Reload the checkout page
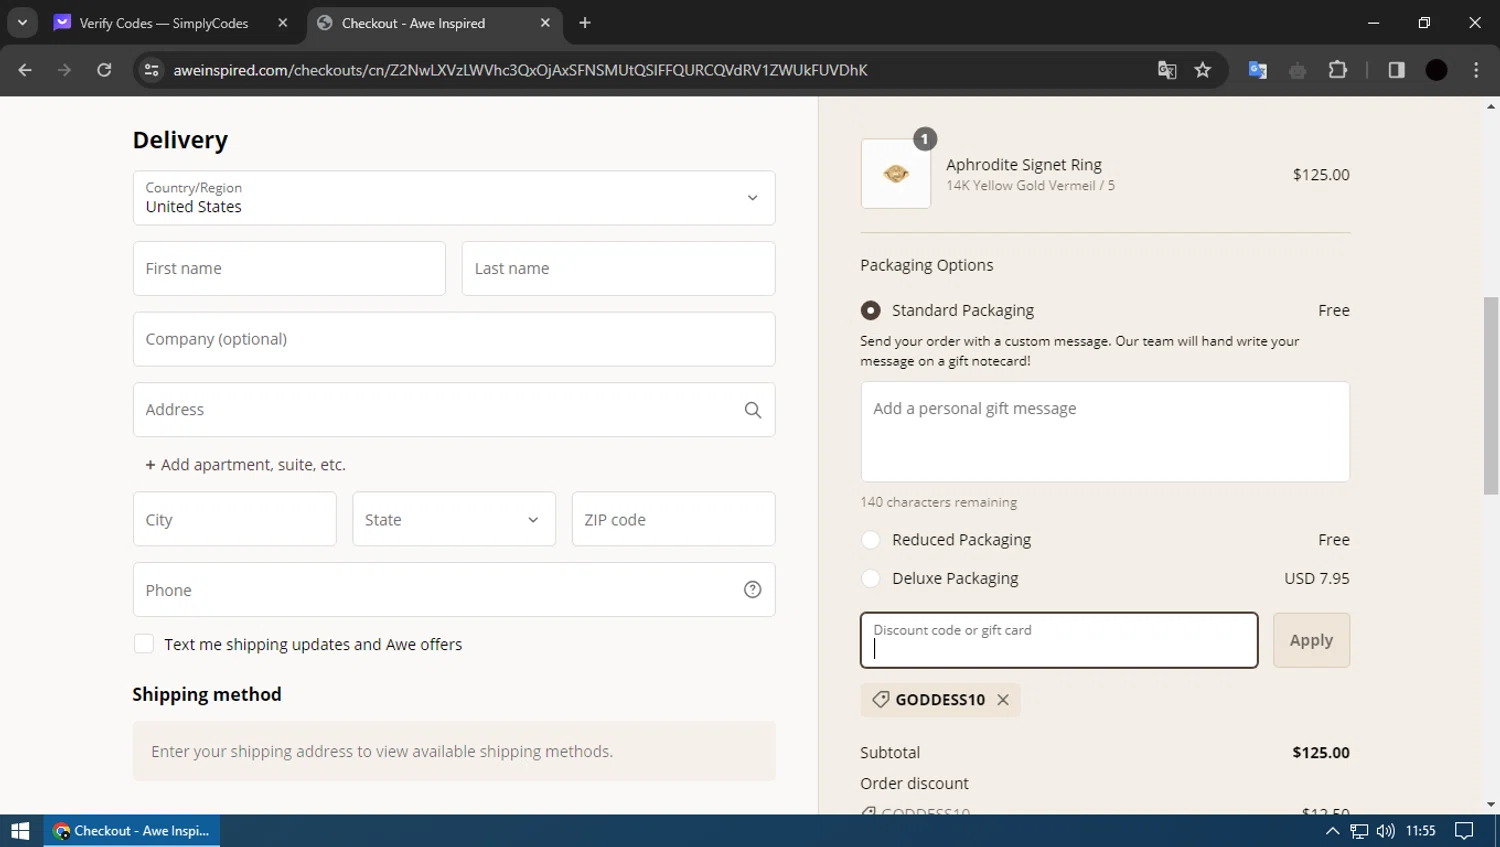1500x847 pixels. 104,70
